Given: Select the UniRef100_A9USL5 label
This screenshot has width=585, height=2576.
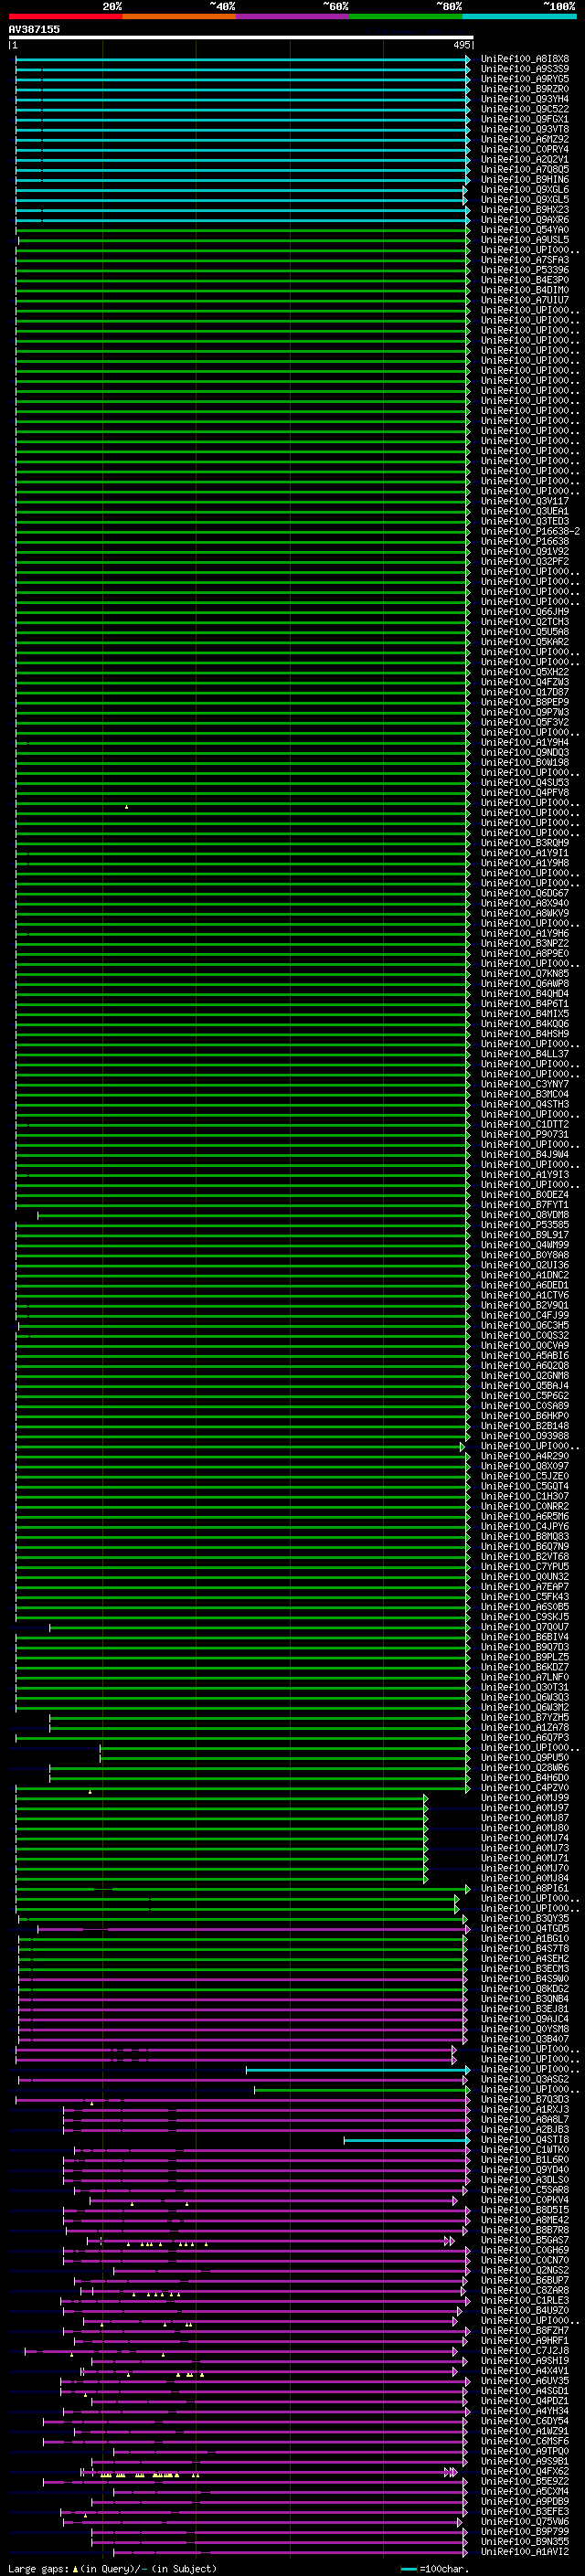Looking at the screenshot, I should (525, 239).
